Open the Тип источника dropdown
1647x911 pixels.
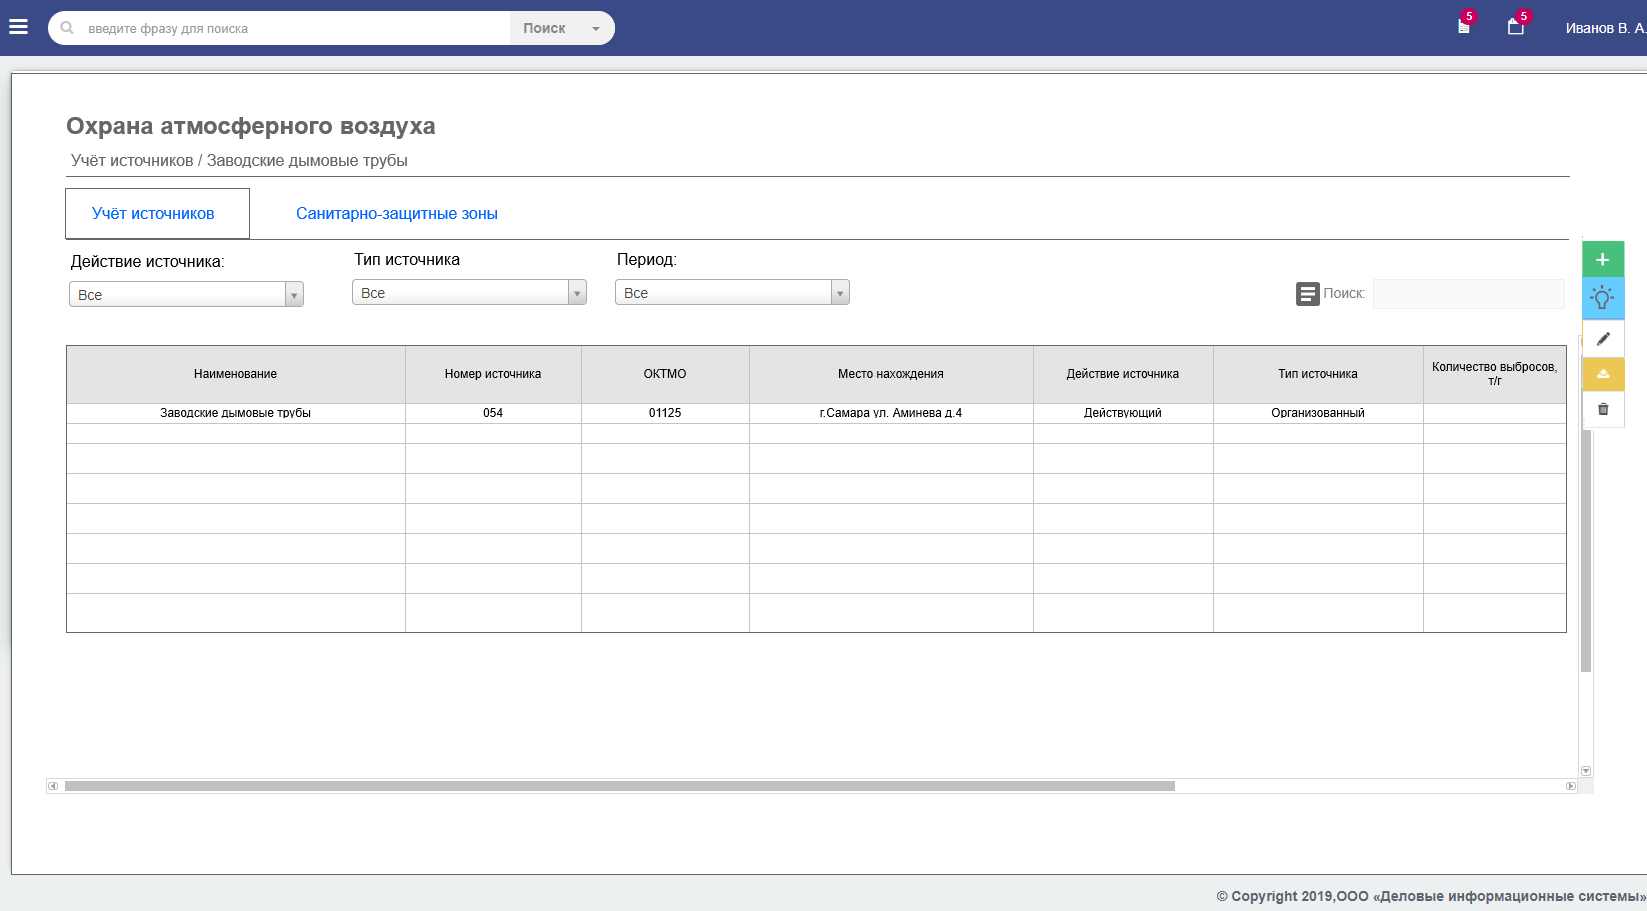click(469, 292)
